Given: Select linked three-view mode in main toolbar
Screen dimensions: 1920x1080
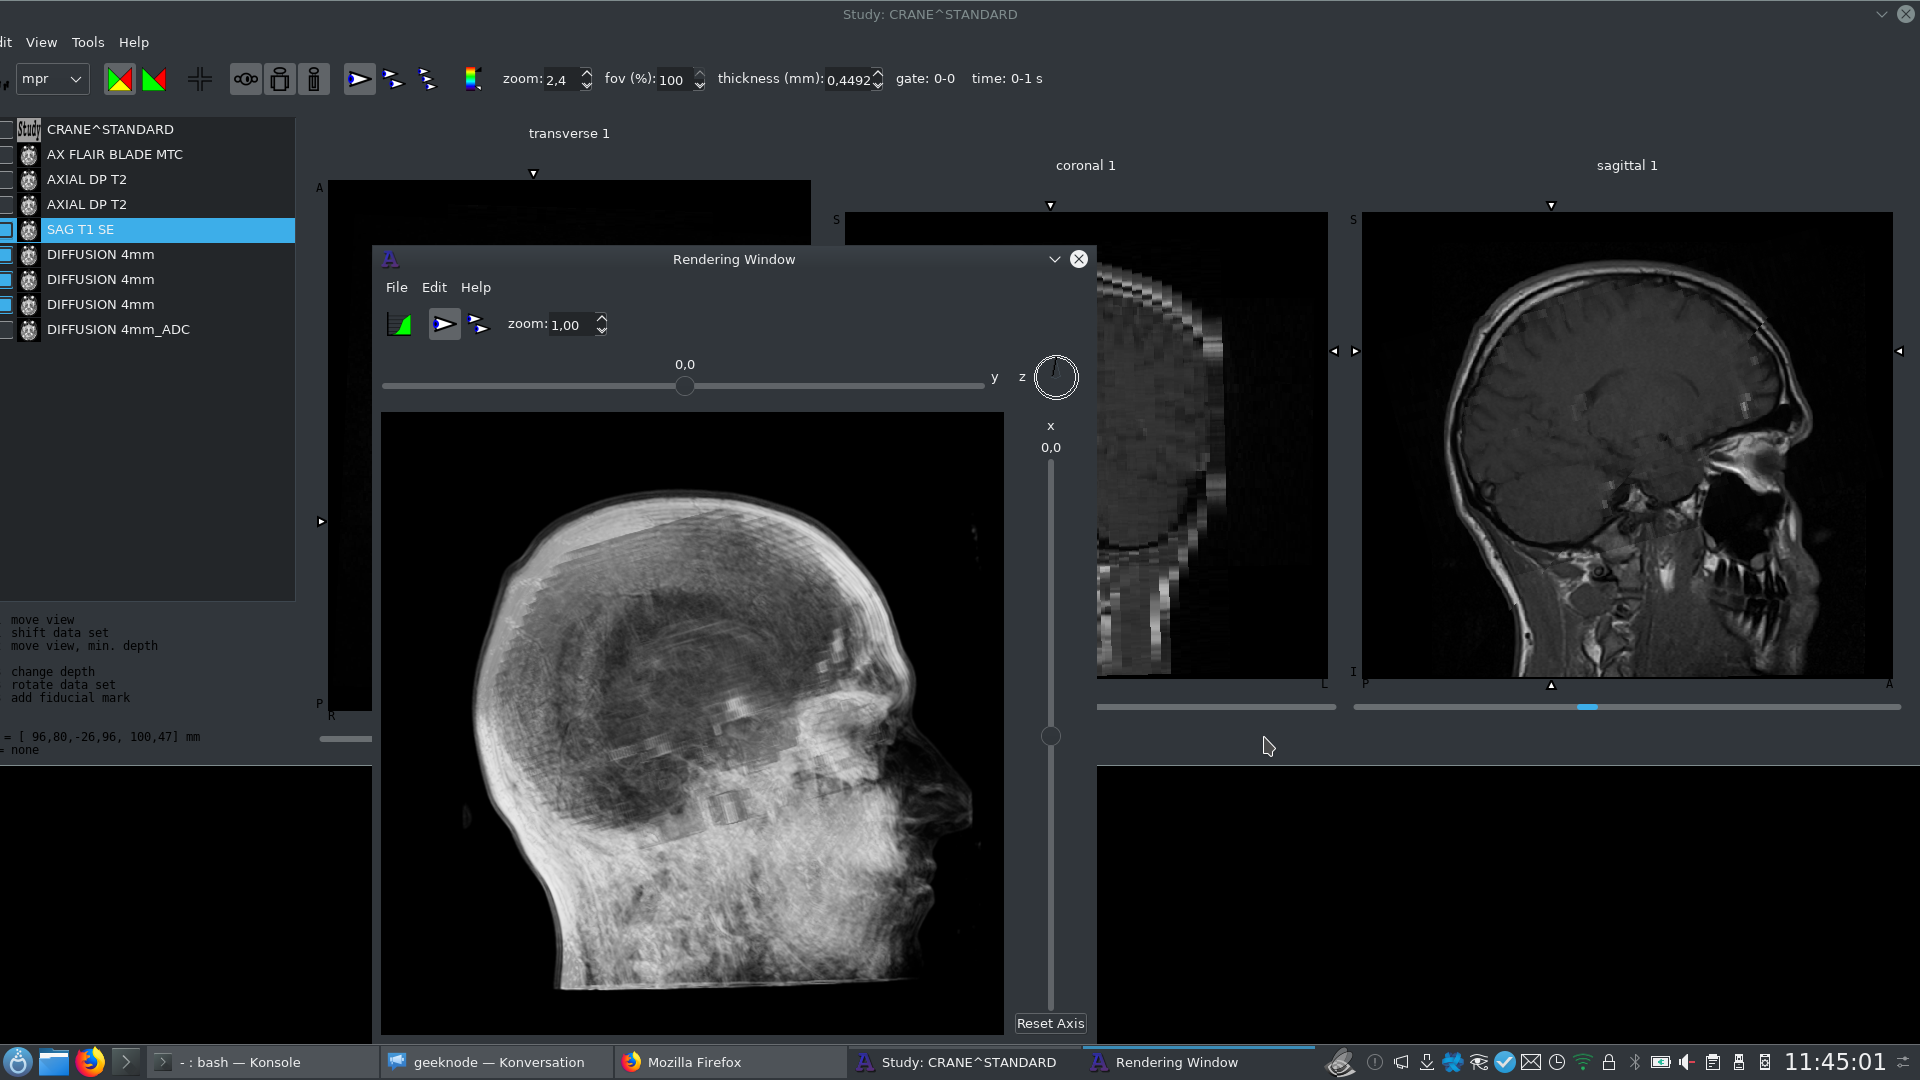Looking at the screenshot, I should [x=427, y=79].
